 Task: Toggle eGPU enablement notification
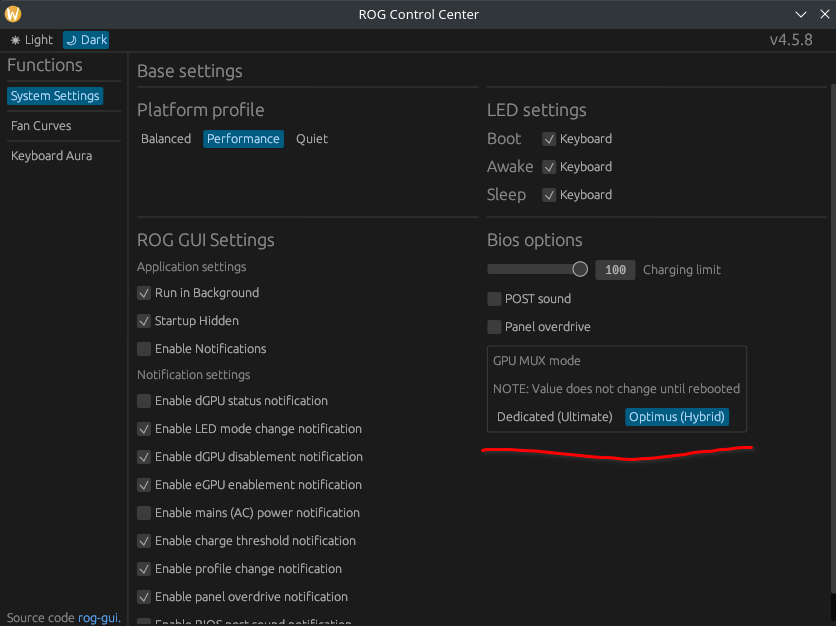coord(144,485)
